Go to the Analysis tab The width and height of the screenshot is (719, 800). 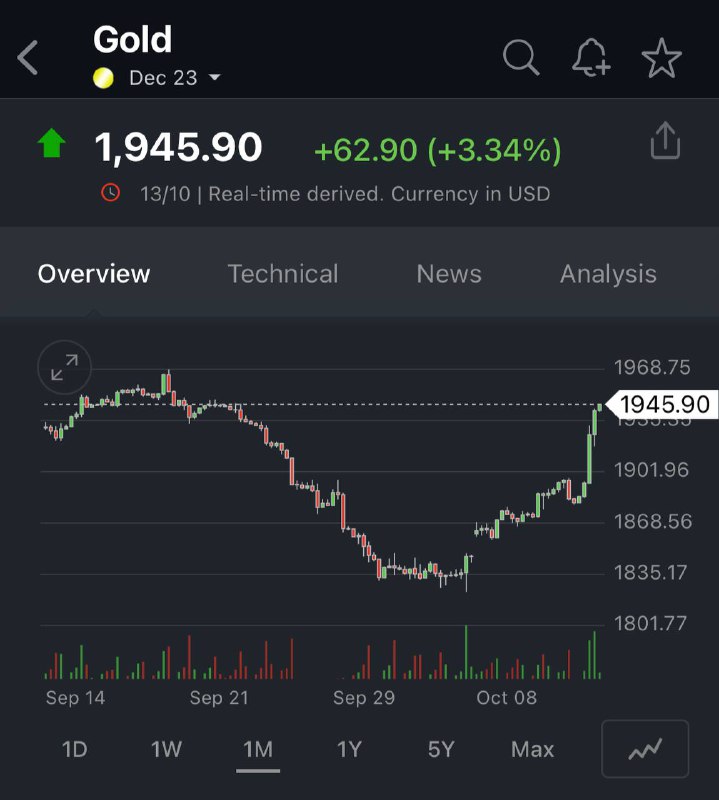tap(608, 274)
